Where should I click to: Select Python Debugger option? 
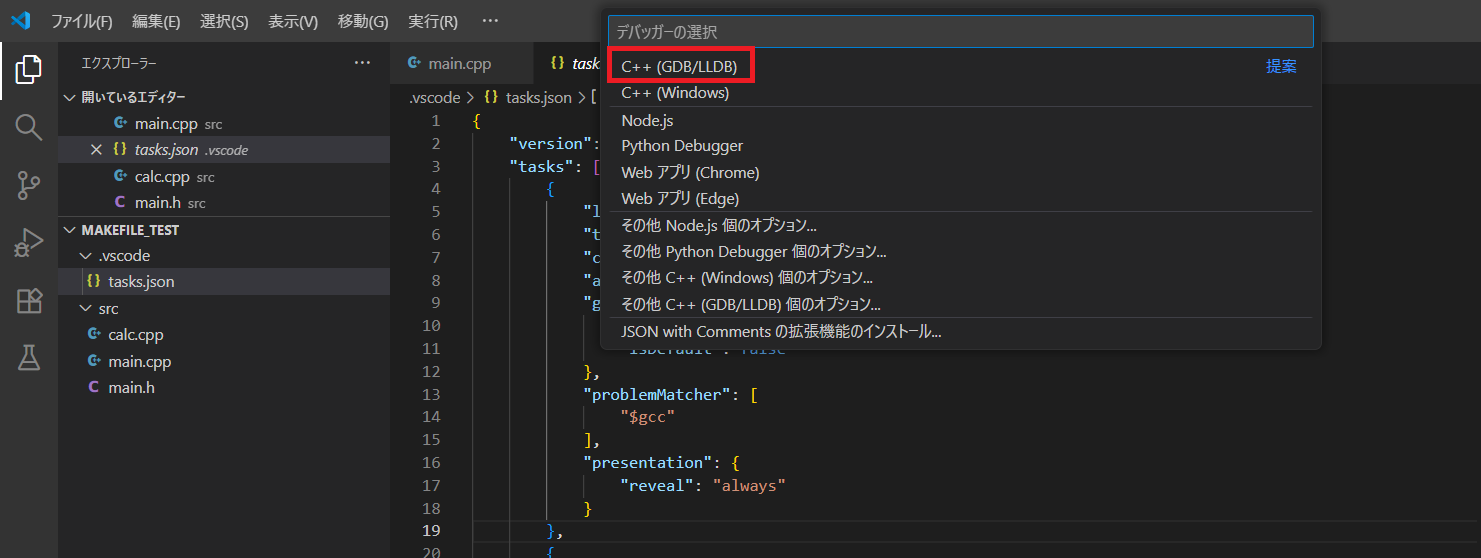click(x=960, y=146)
